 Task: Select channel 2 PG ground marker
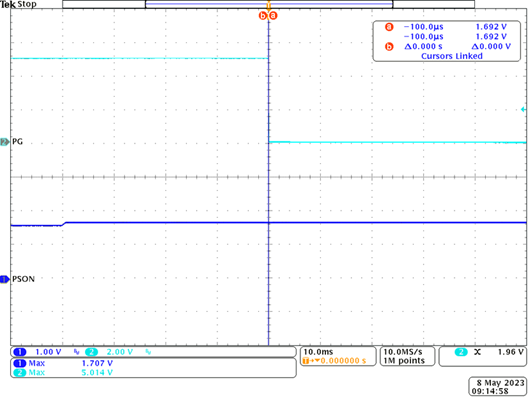point(5,142)
